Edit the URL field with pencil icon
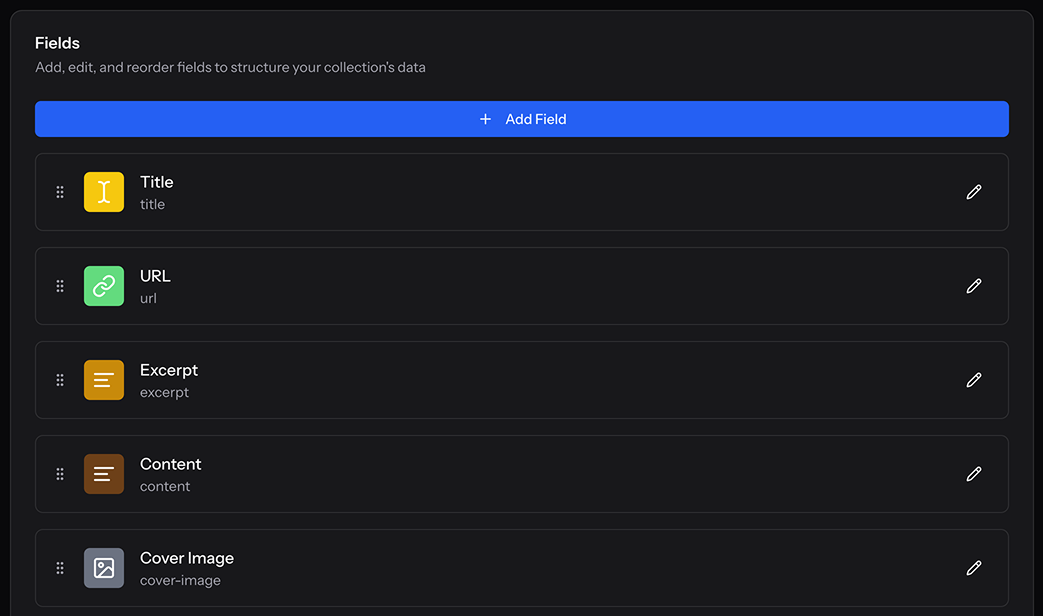 pyautogui.click(x=974, y=286)
